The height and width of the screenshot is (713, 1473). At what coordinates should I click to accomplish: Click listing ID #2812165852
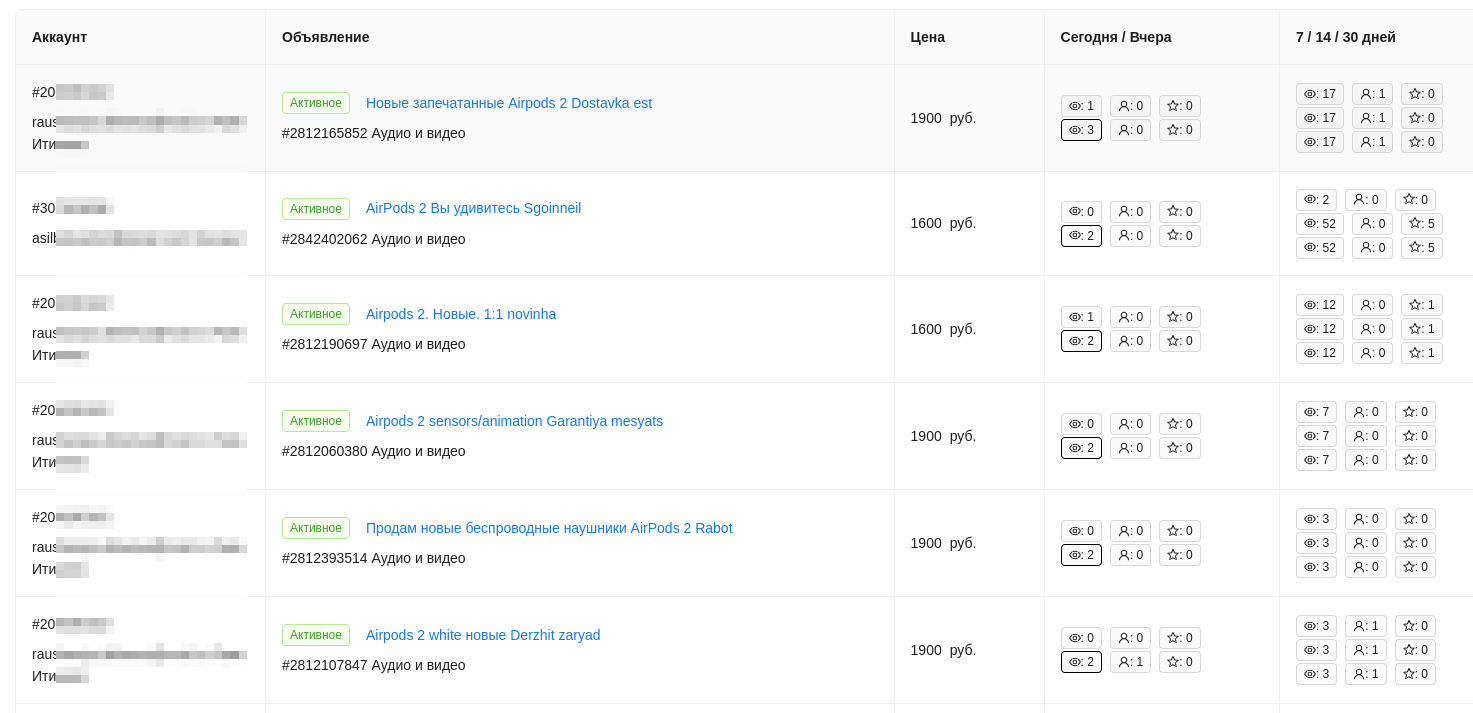[324, 133]
